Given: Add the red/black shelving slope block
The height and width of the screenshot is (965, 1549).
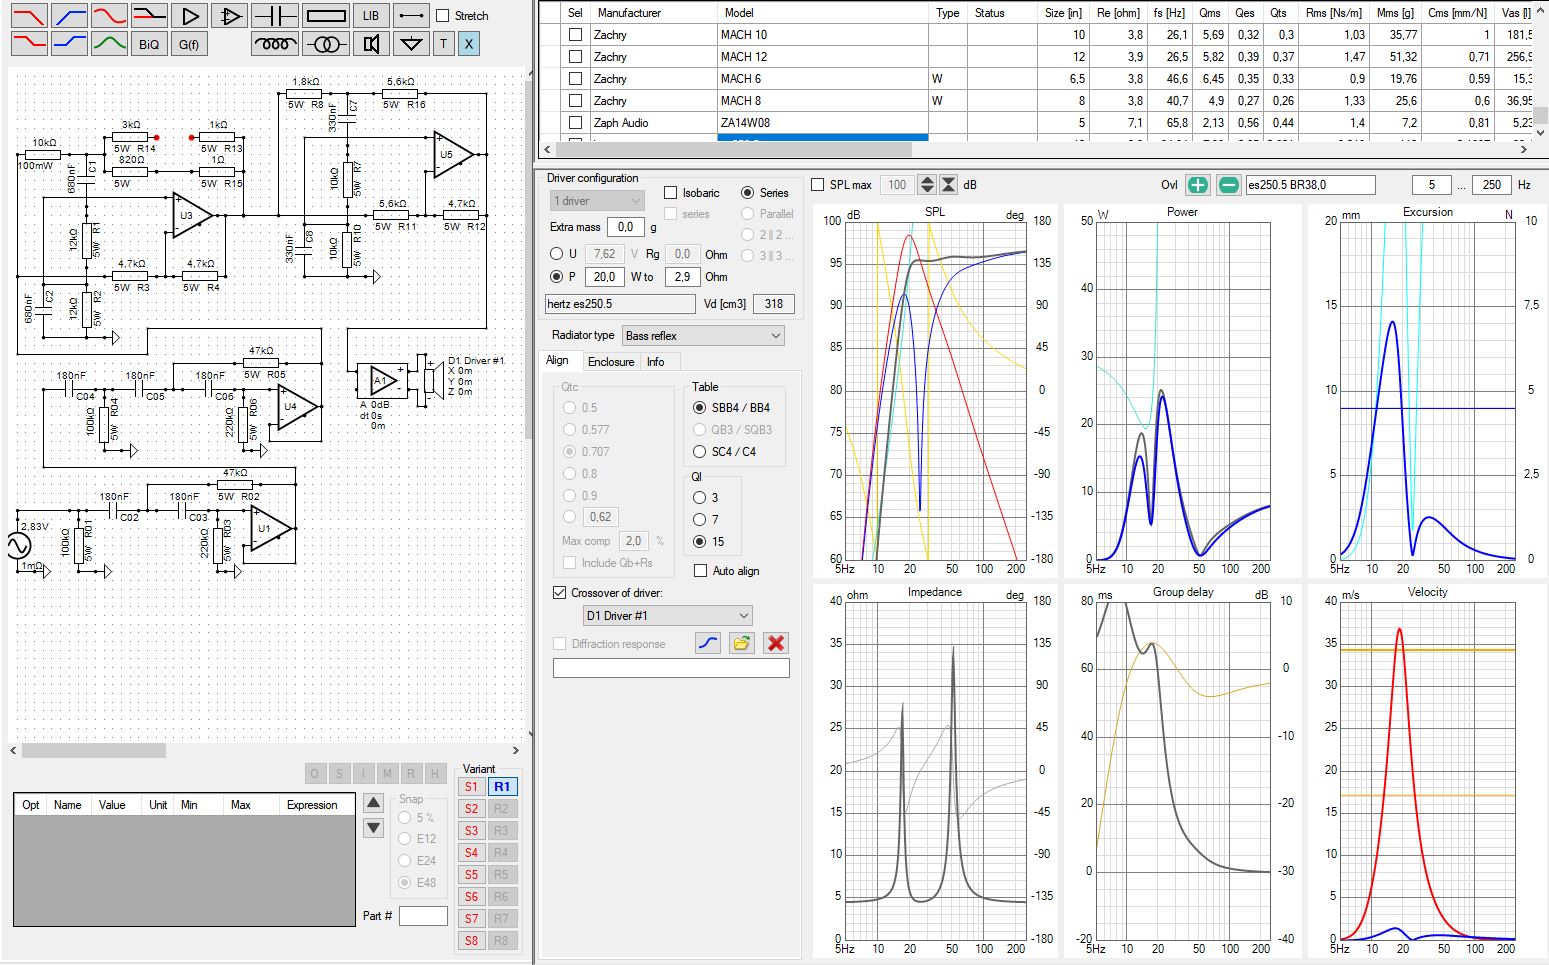Looking at the screenshot, I should (149, 15).
